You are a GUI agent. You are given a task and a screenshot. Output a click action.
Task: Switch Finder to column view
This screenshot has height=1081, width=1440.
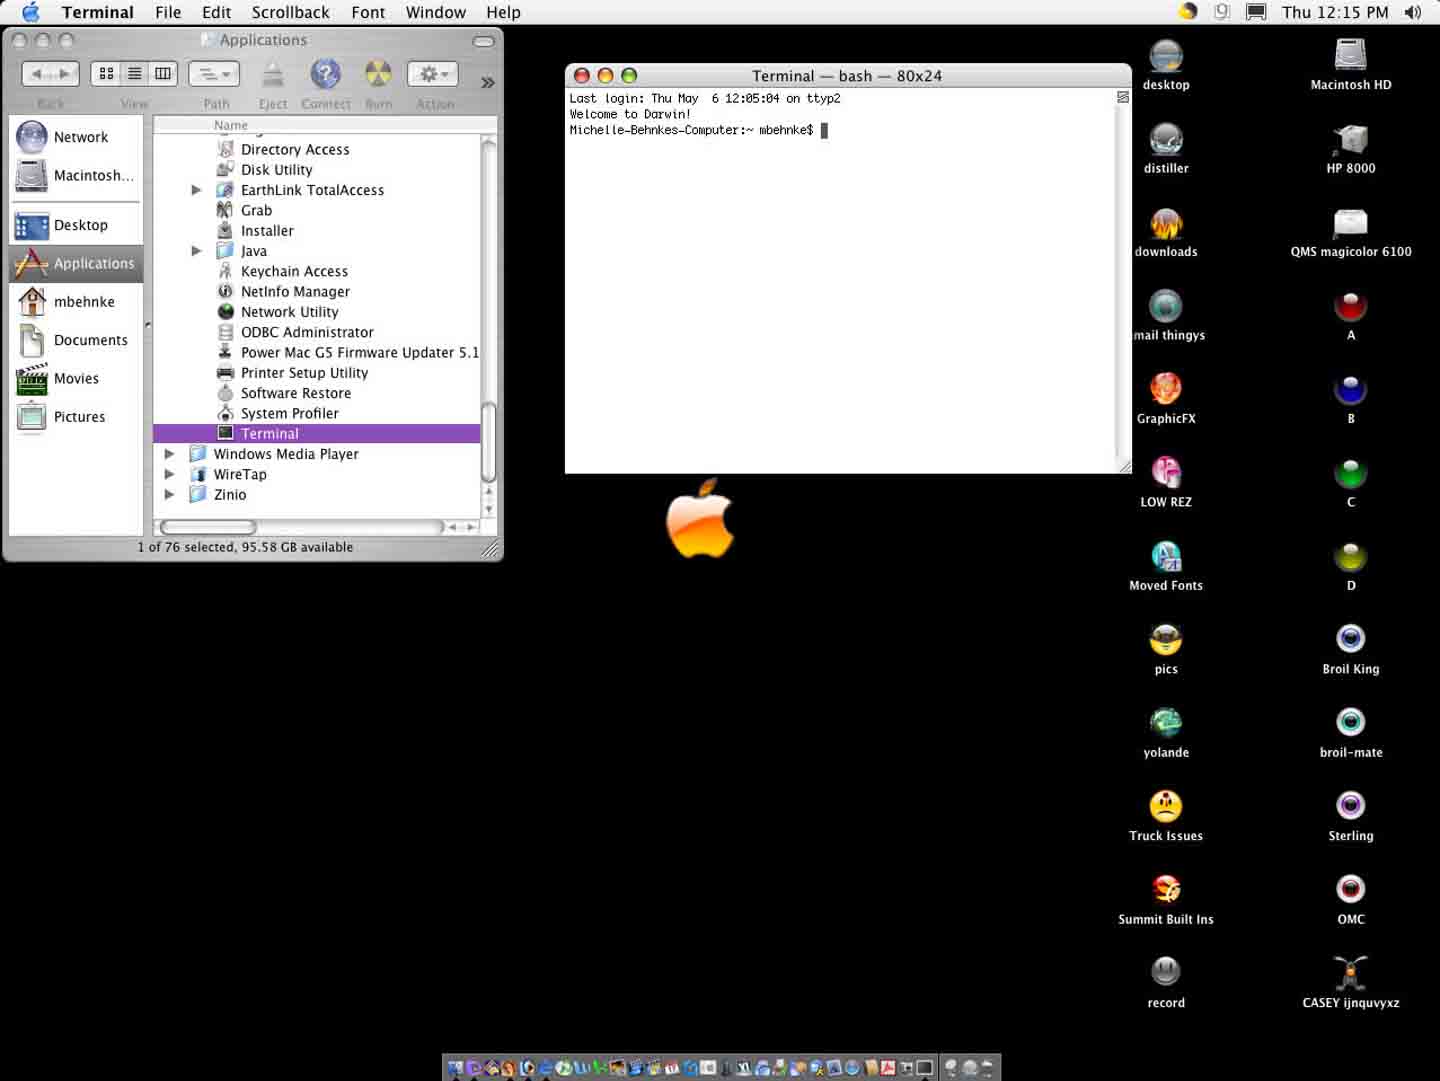(163, 74)
